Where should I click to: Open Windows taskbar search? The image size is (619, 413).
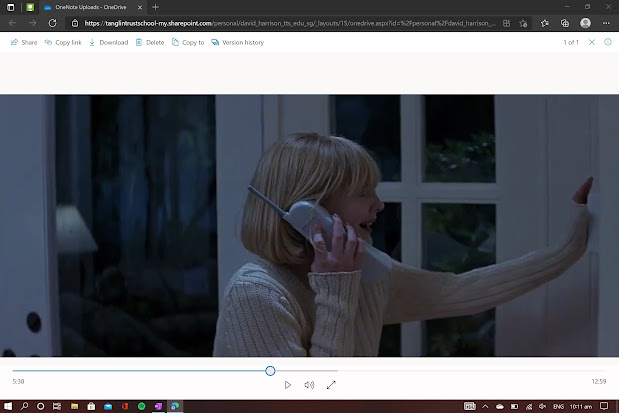click(x=24, y=406)
